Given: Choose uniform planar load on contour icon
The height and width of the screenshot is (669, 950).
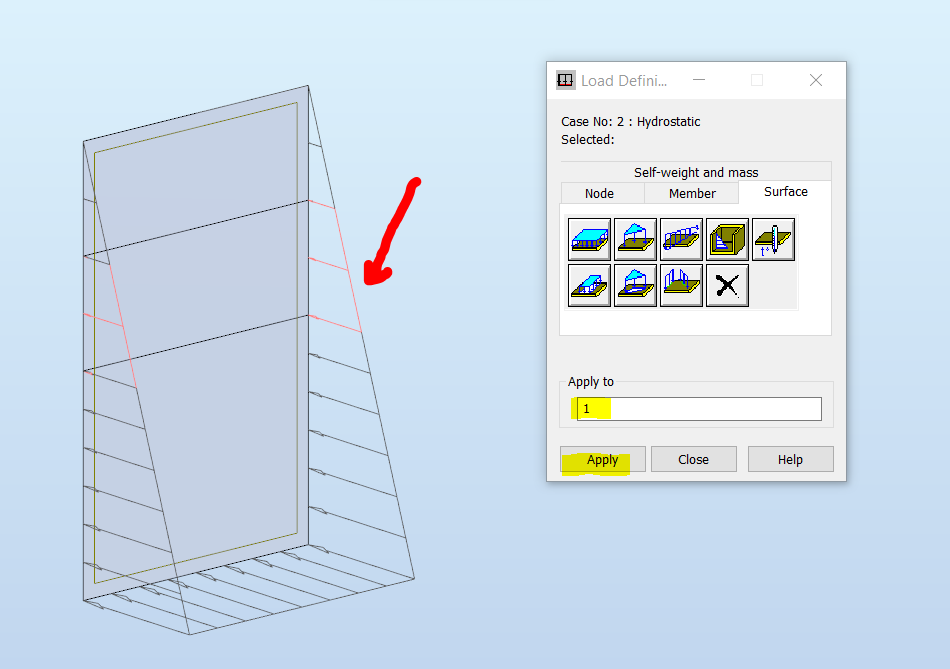Looking at the screenshot, I should click(590, 285).
